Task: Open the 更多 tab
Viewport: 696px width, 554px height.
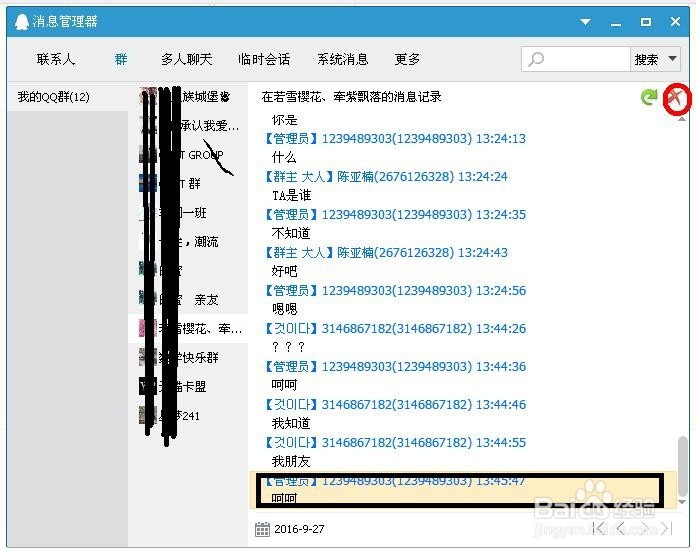Action: [407, 59]
